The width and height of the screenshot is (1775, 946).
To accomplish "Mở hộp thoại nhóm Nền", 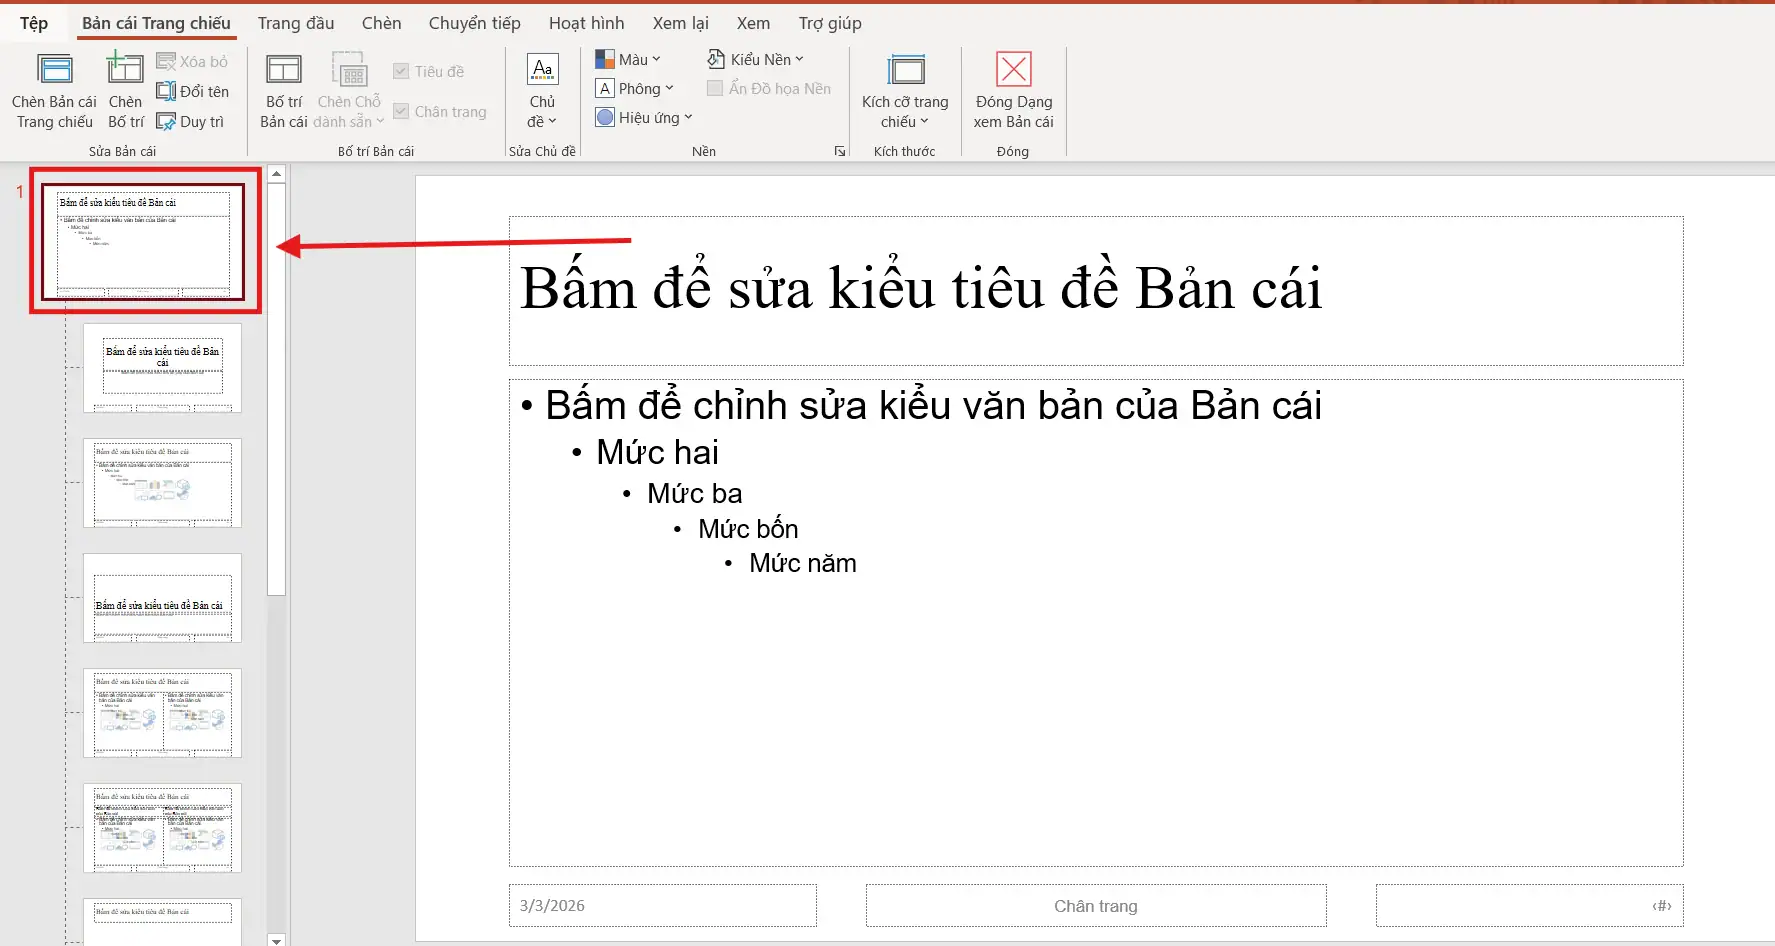I will tap(839, 151).
